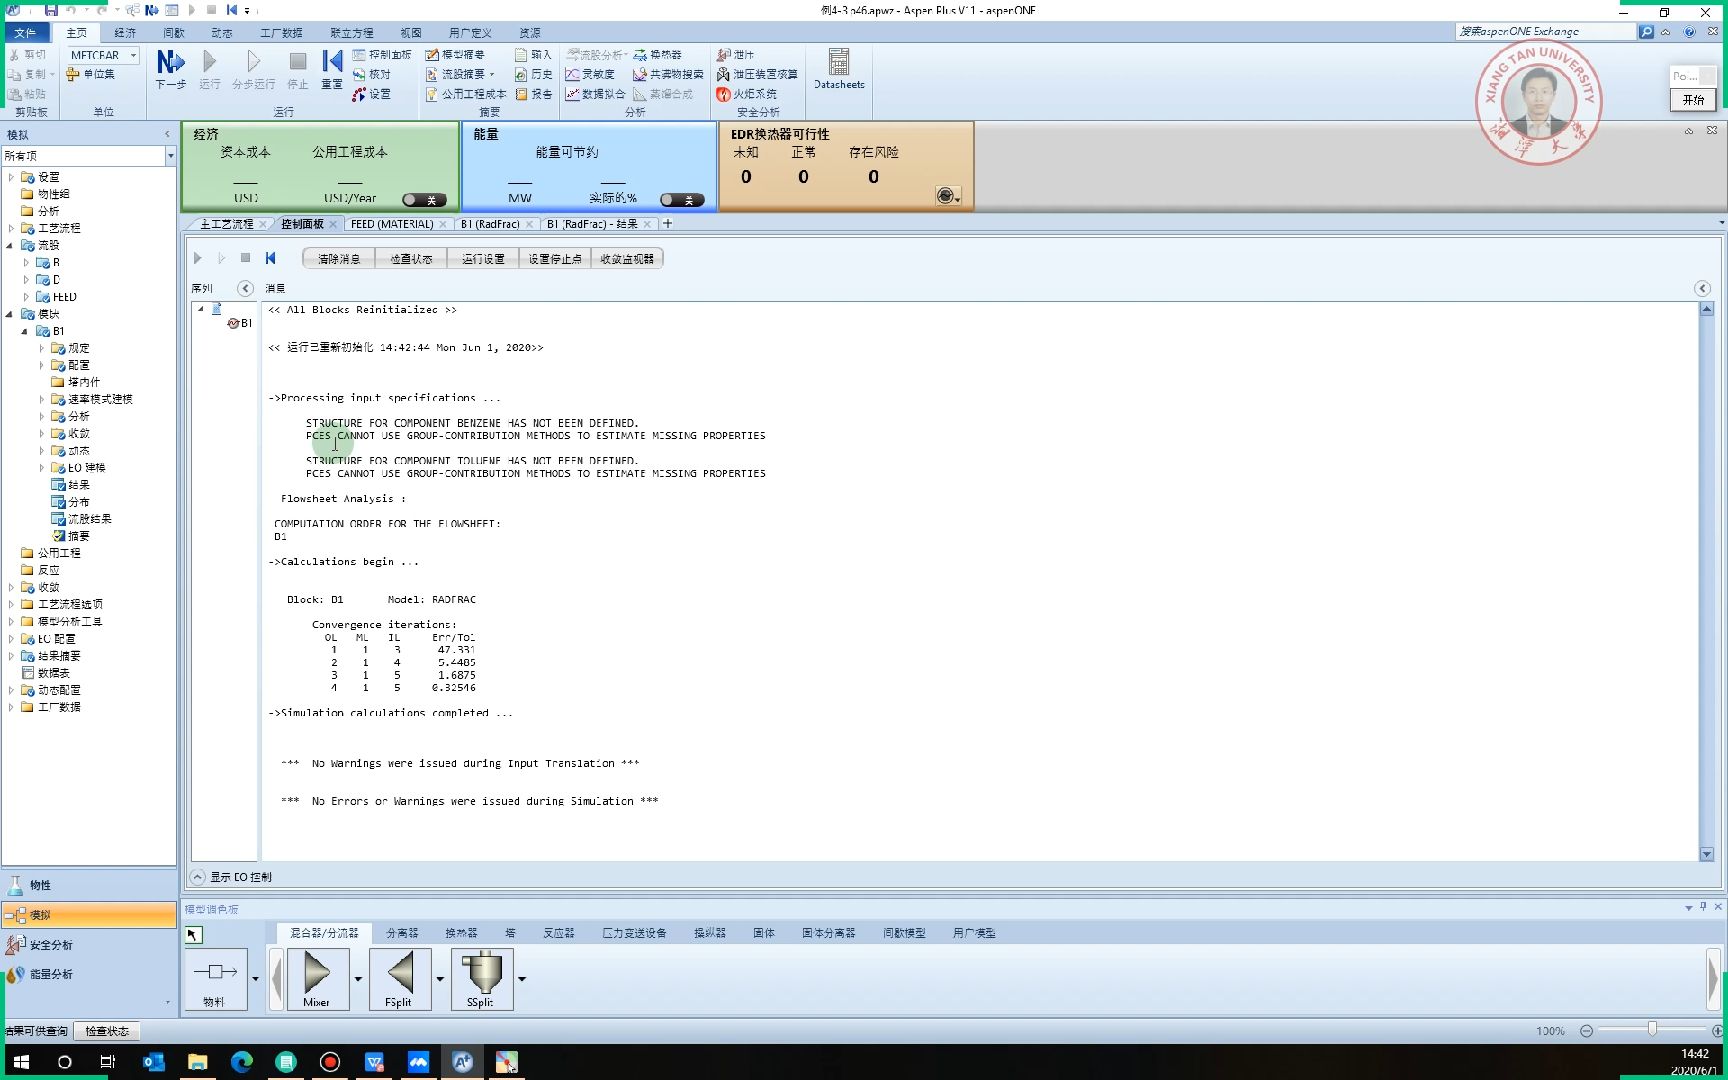1728x1080 pixels.
Task: Open the 控制面板 ribbon button
Action: coord(381,55)
